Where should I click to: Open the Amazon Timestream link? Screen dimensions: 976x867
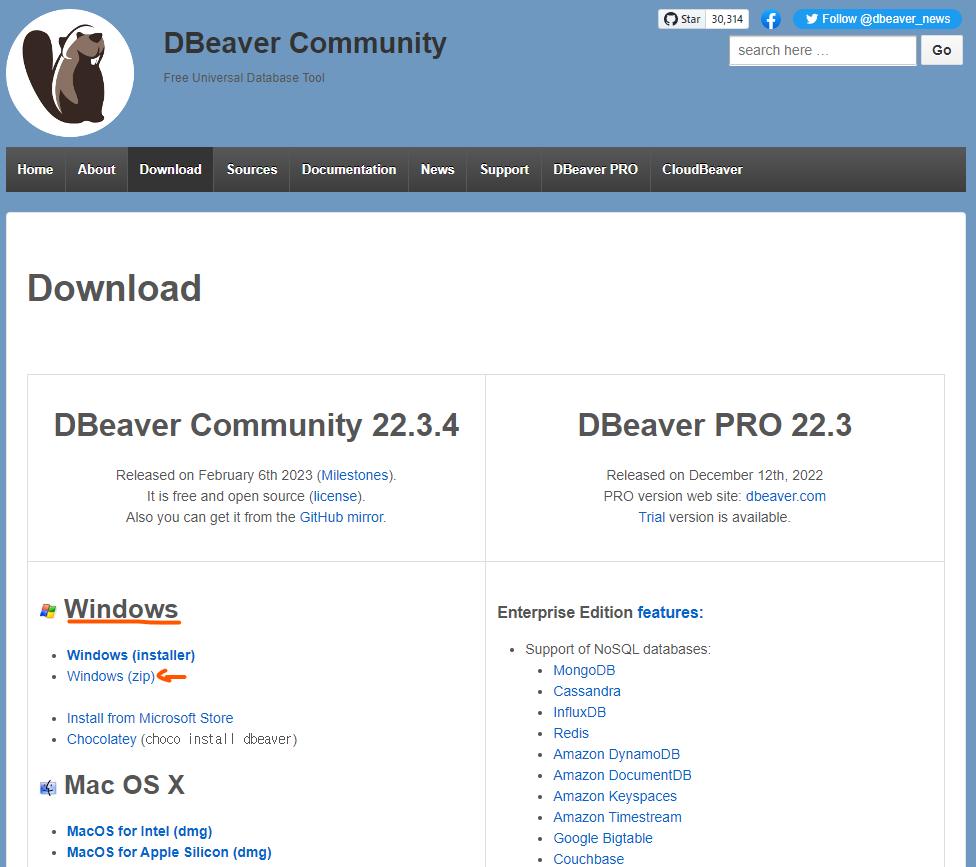617,817
